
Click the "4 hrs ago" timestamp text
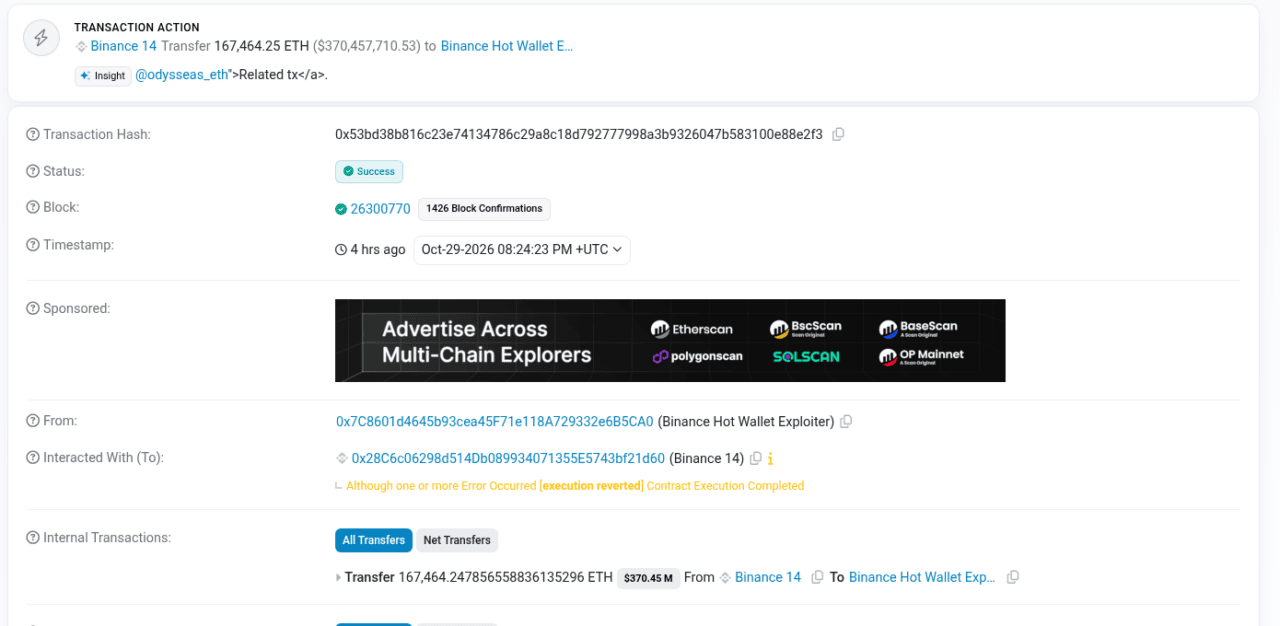pyautogui.click(x=378, y=249)
